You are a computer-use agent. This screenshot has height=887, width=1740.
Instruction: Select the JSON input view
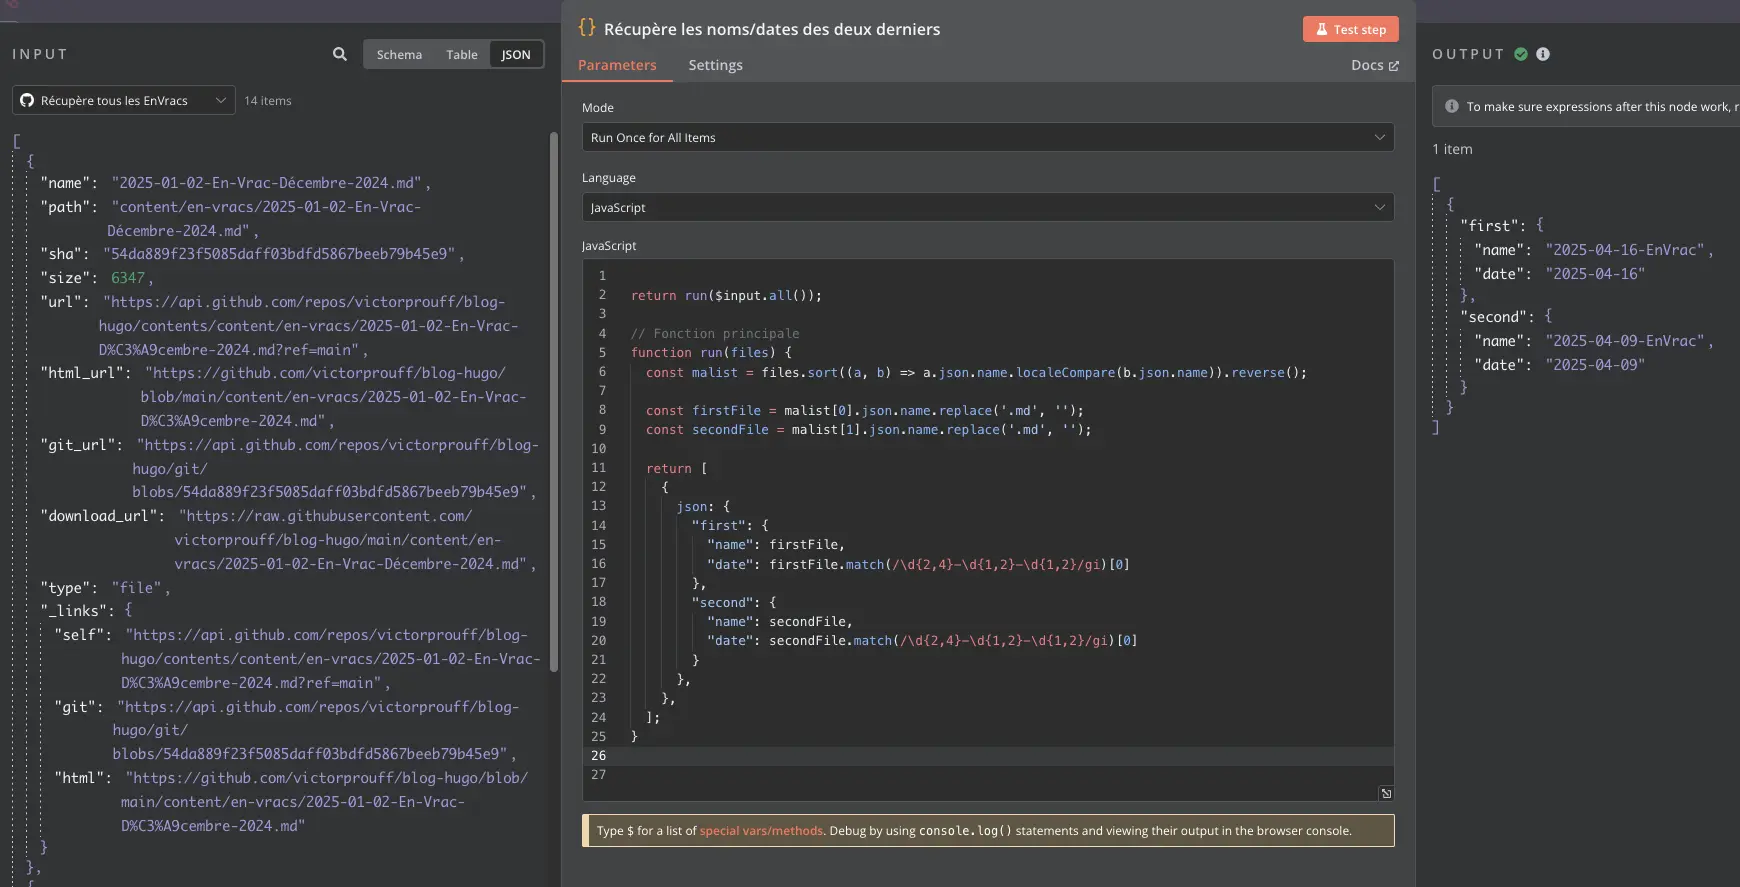[x=516, y=54]
